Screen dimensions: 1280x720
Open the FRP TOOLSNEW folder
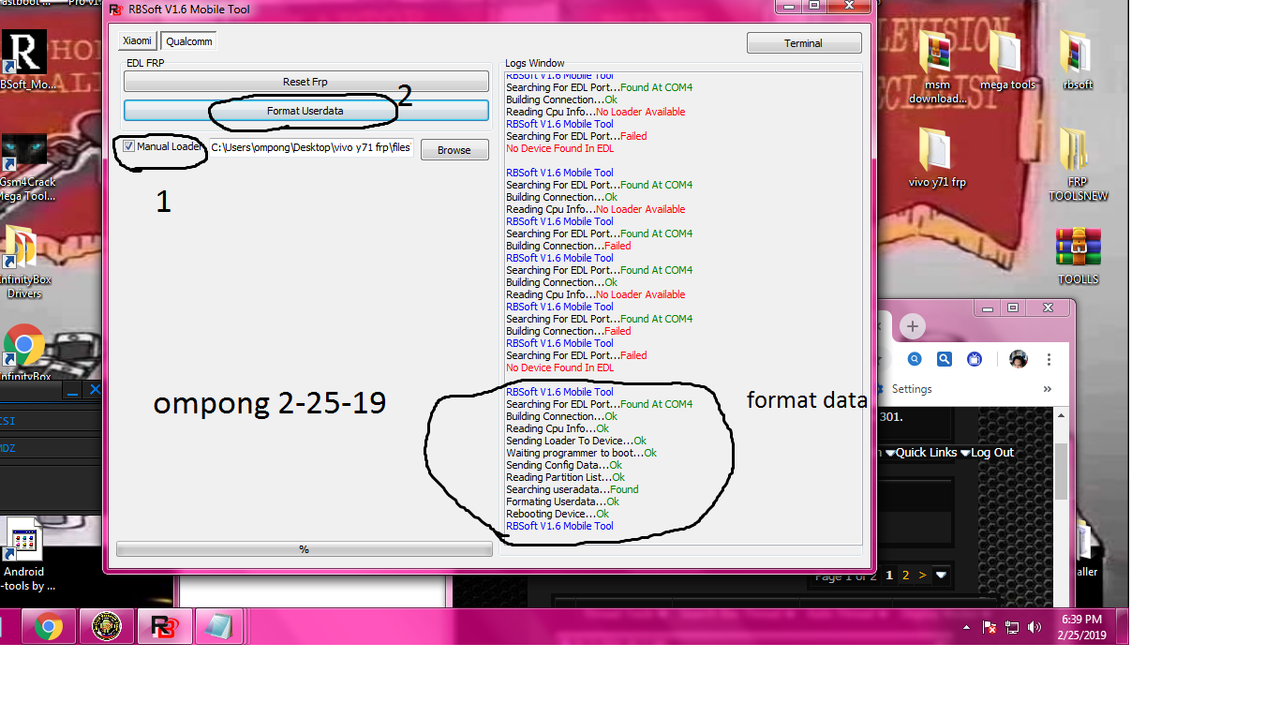tap(1077, 164)
